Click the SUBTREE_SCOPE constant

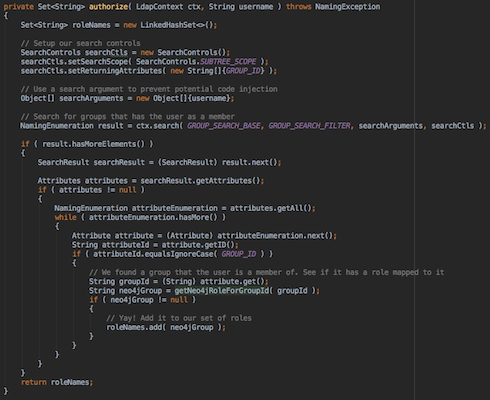coord(228,62)
